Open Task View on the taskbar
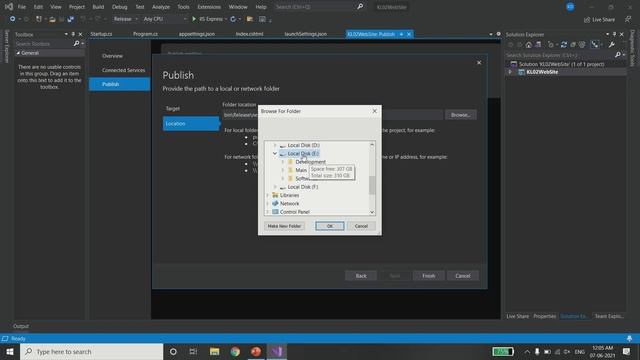Screen dimensions: 640x360 (193, 351)
